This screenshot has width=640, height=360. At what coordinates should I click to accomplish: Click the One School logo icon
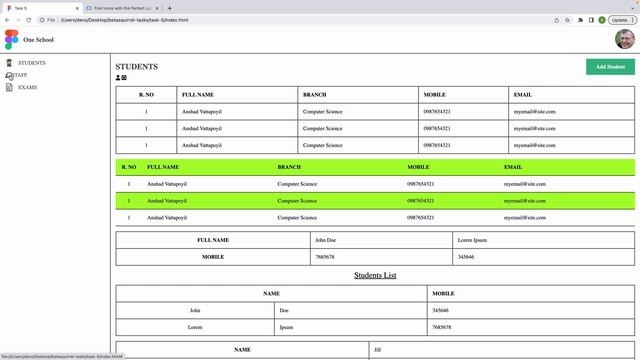(11, 40)
